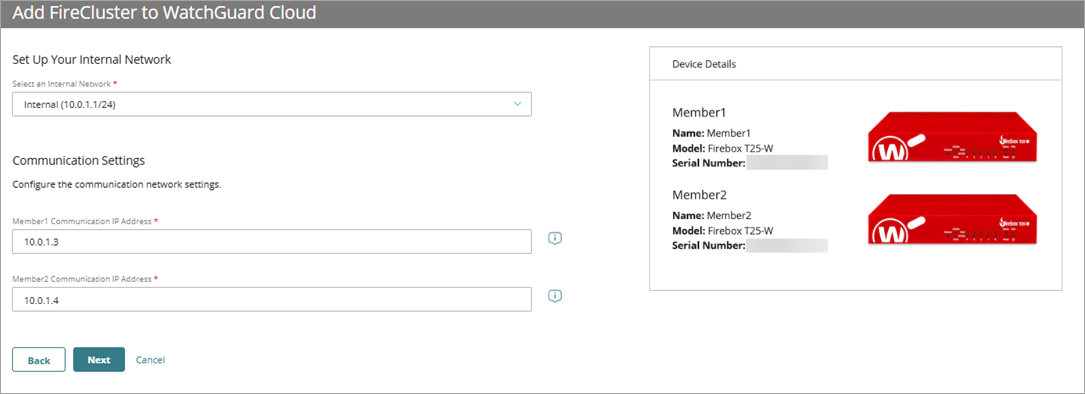Viewport: 1085px width, 394px height.
Task: Click the Member1 heading in Device Details
Action: (x=699, y=112)
